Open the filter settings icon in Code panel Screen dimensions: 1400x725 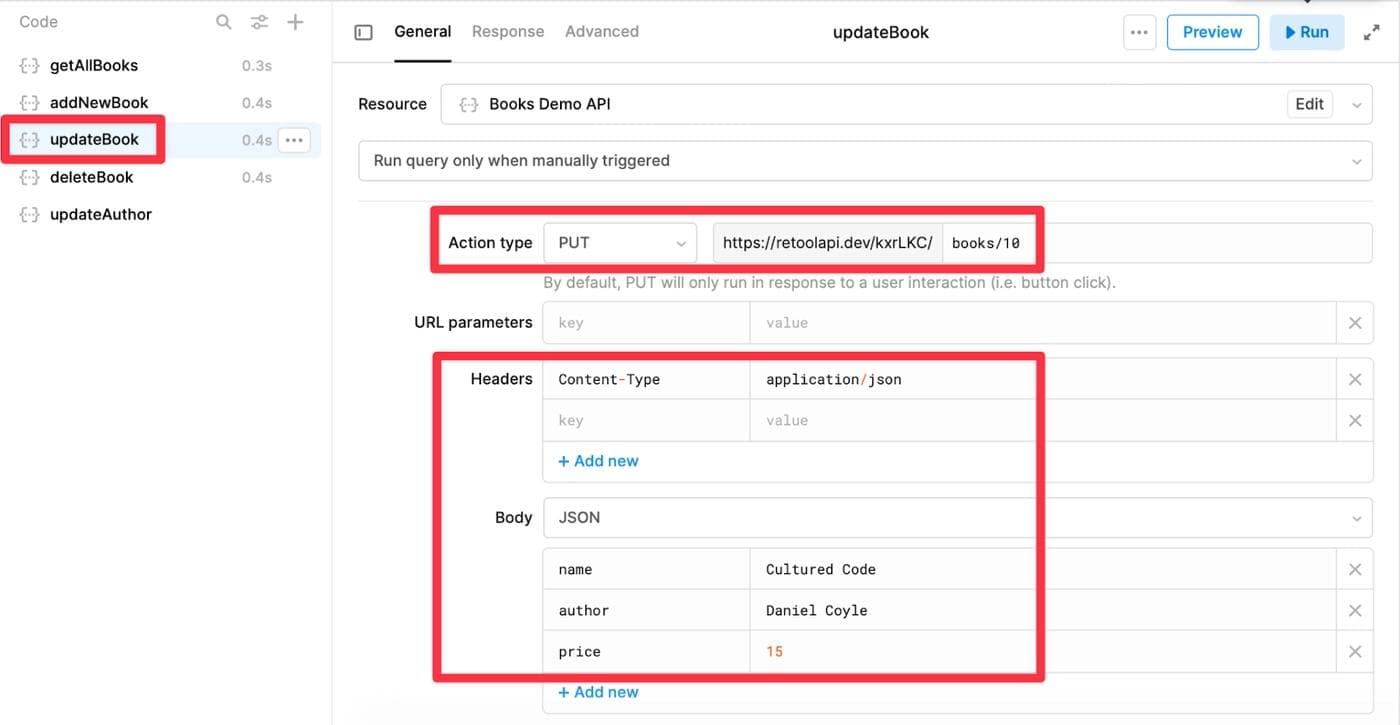259,22
